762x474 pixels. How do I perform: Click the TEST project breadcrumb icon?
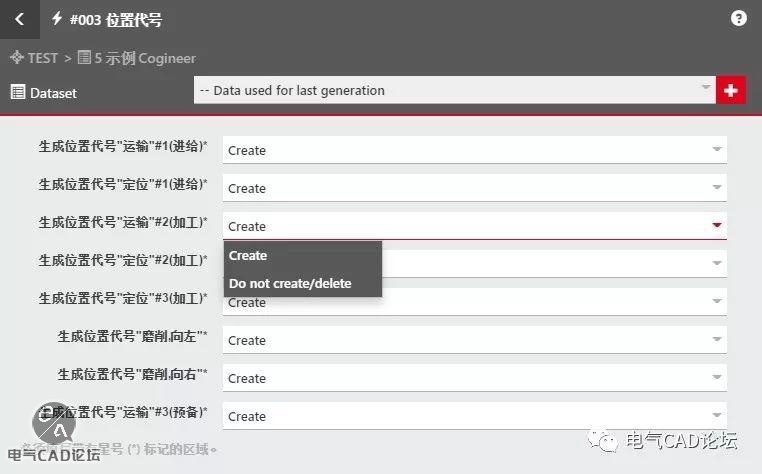pyautogui.click(x=16, y=58)
